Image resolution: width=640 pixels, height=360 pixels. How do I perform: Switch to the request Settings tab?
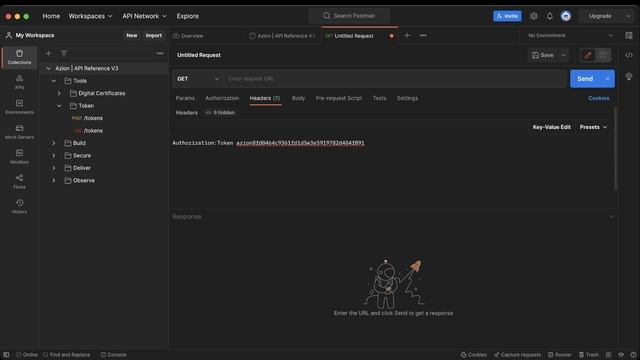[407, 98]
